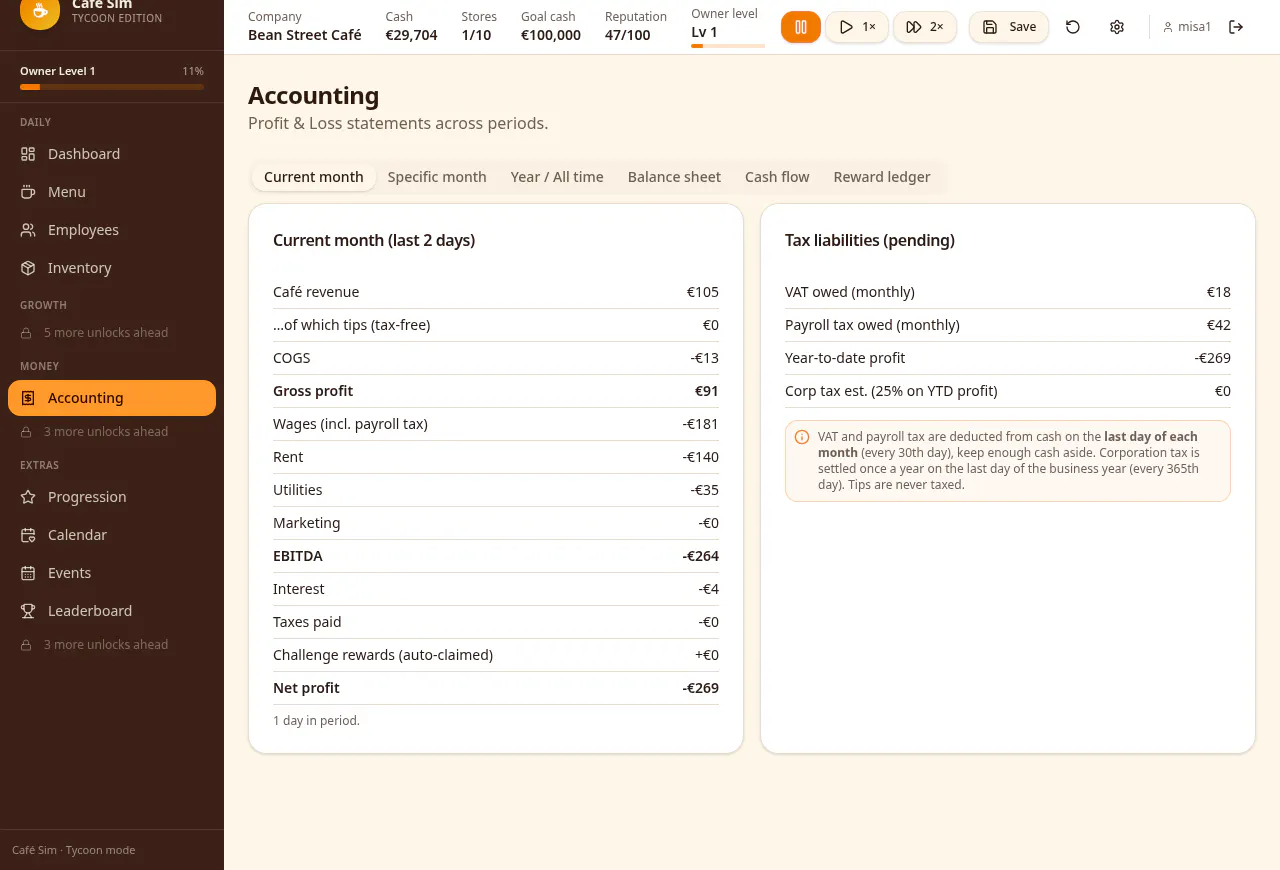
Task: Switch to the Specific month tab
Action: pyautogui.click(x=437, y=177)
